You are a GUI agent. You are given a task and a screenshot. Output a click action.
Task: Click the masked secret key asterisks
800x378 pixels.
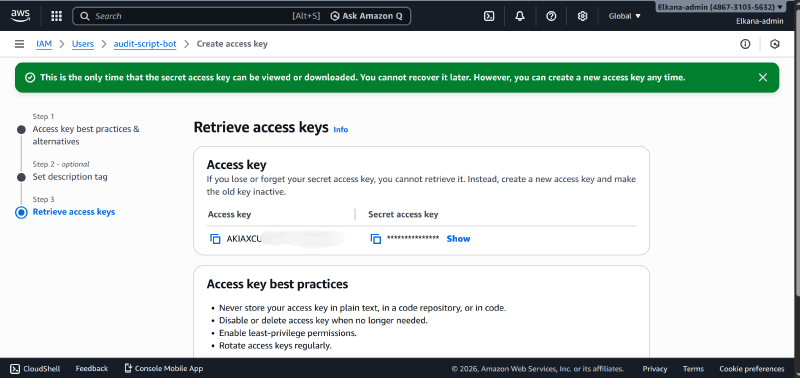point(413,238)
